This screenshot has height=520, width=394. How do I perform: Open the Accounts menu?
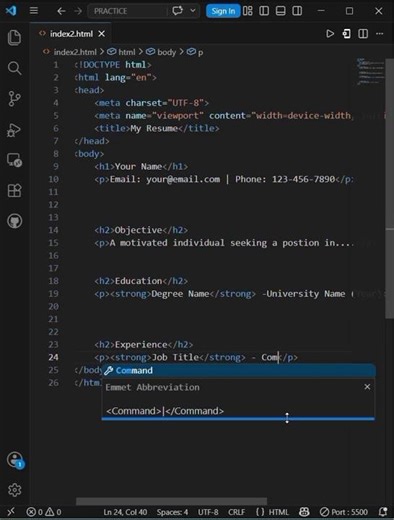point(15,460)
